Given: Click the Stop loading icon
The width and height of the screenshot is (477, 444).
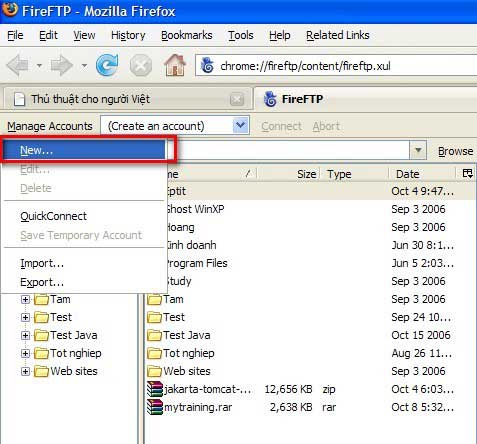Looking at the screenshot, I should 141,66.
